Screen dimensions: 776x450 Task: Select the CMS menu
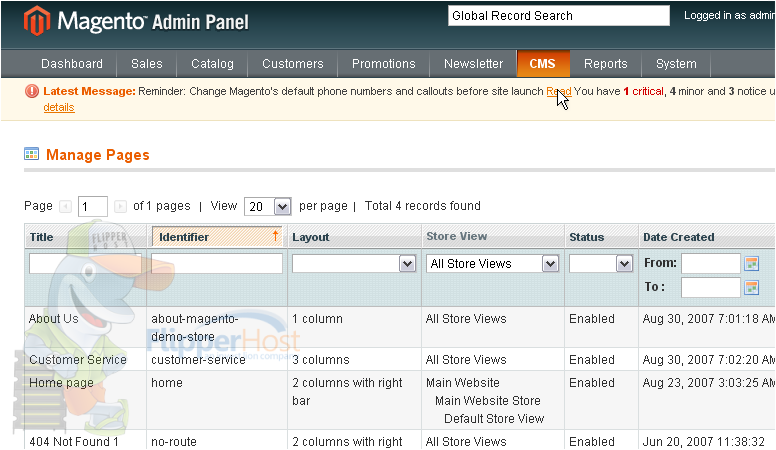[543, 64]
